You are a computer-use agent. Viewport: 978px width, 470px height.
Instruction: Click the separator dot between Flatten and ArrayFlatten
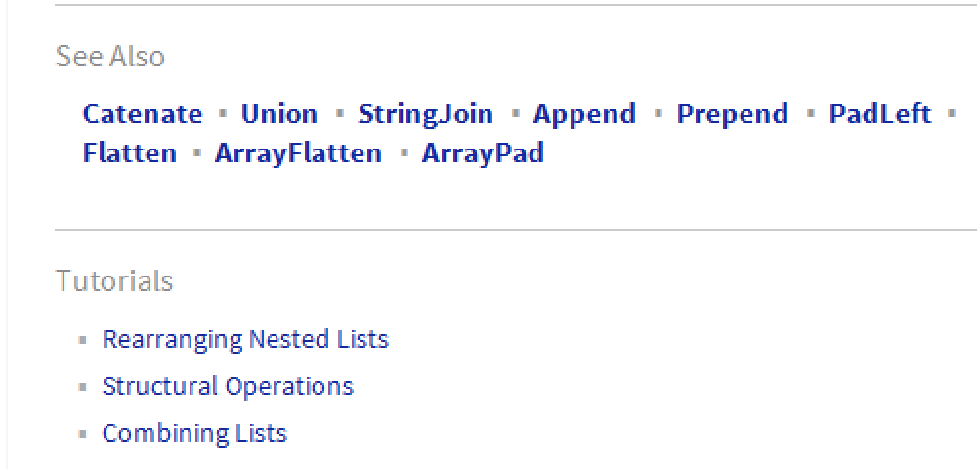(196, 154)
